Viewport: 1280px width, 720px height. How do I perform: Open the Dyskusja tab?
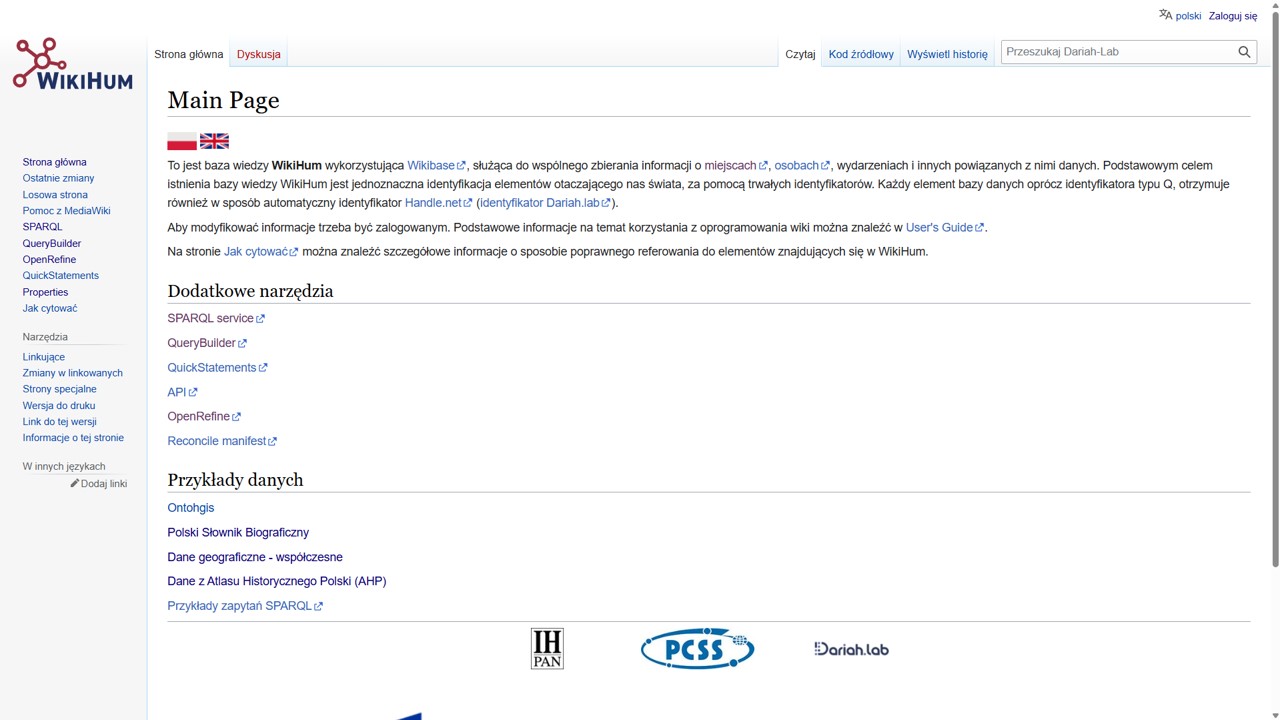point(258,54)
